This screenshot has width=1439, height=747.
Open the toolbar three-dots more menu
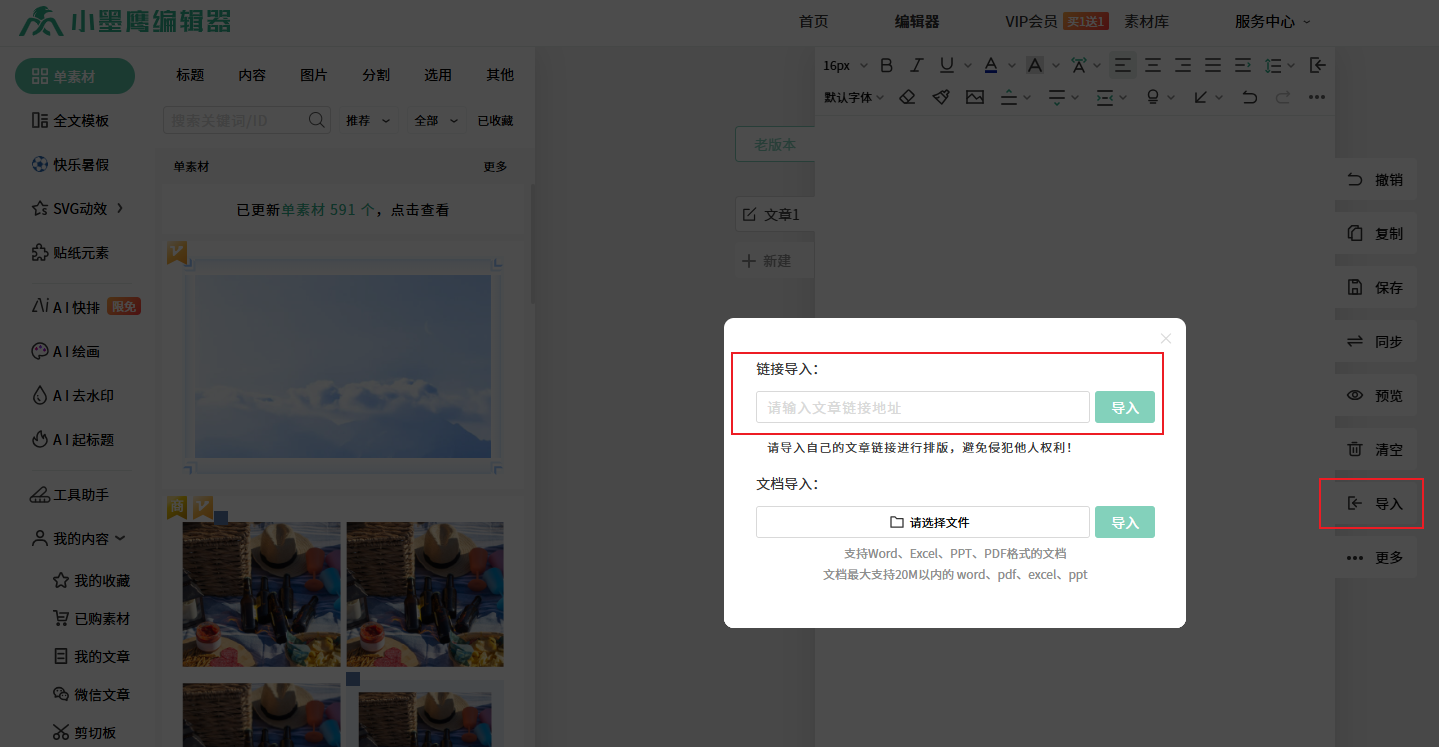pyautogui.click(x=1317, y=97)
